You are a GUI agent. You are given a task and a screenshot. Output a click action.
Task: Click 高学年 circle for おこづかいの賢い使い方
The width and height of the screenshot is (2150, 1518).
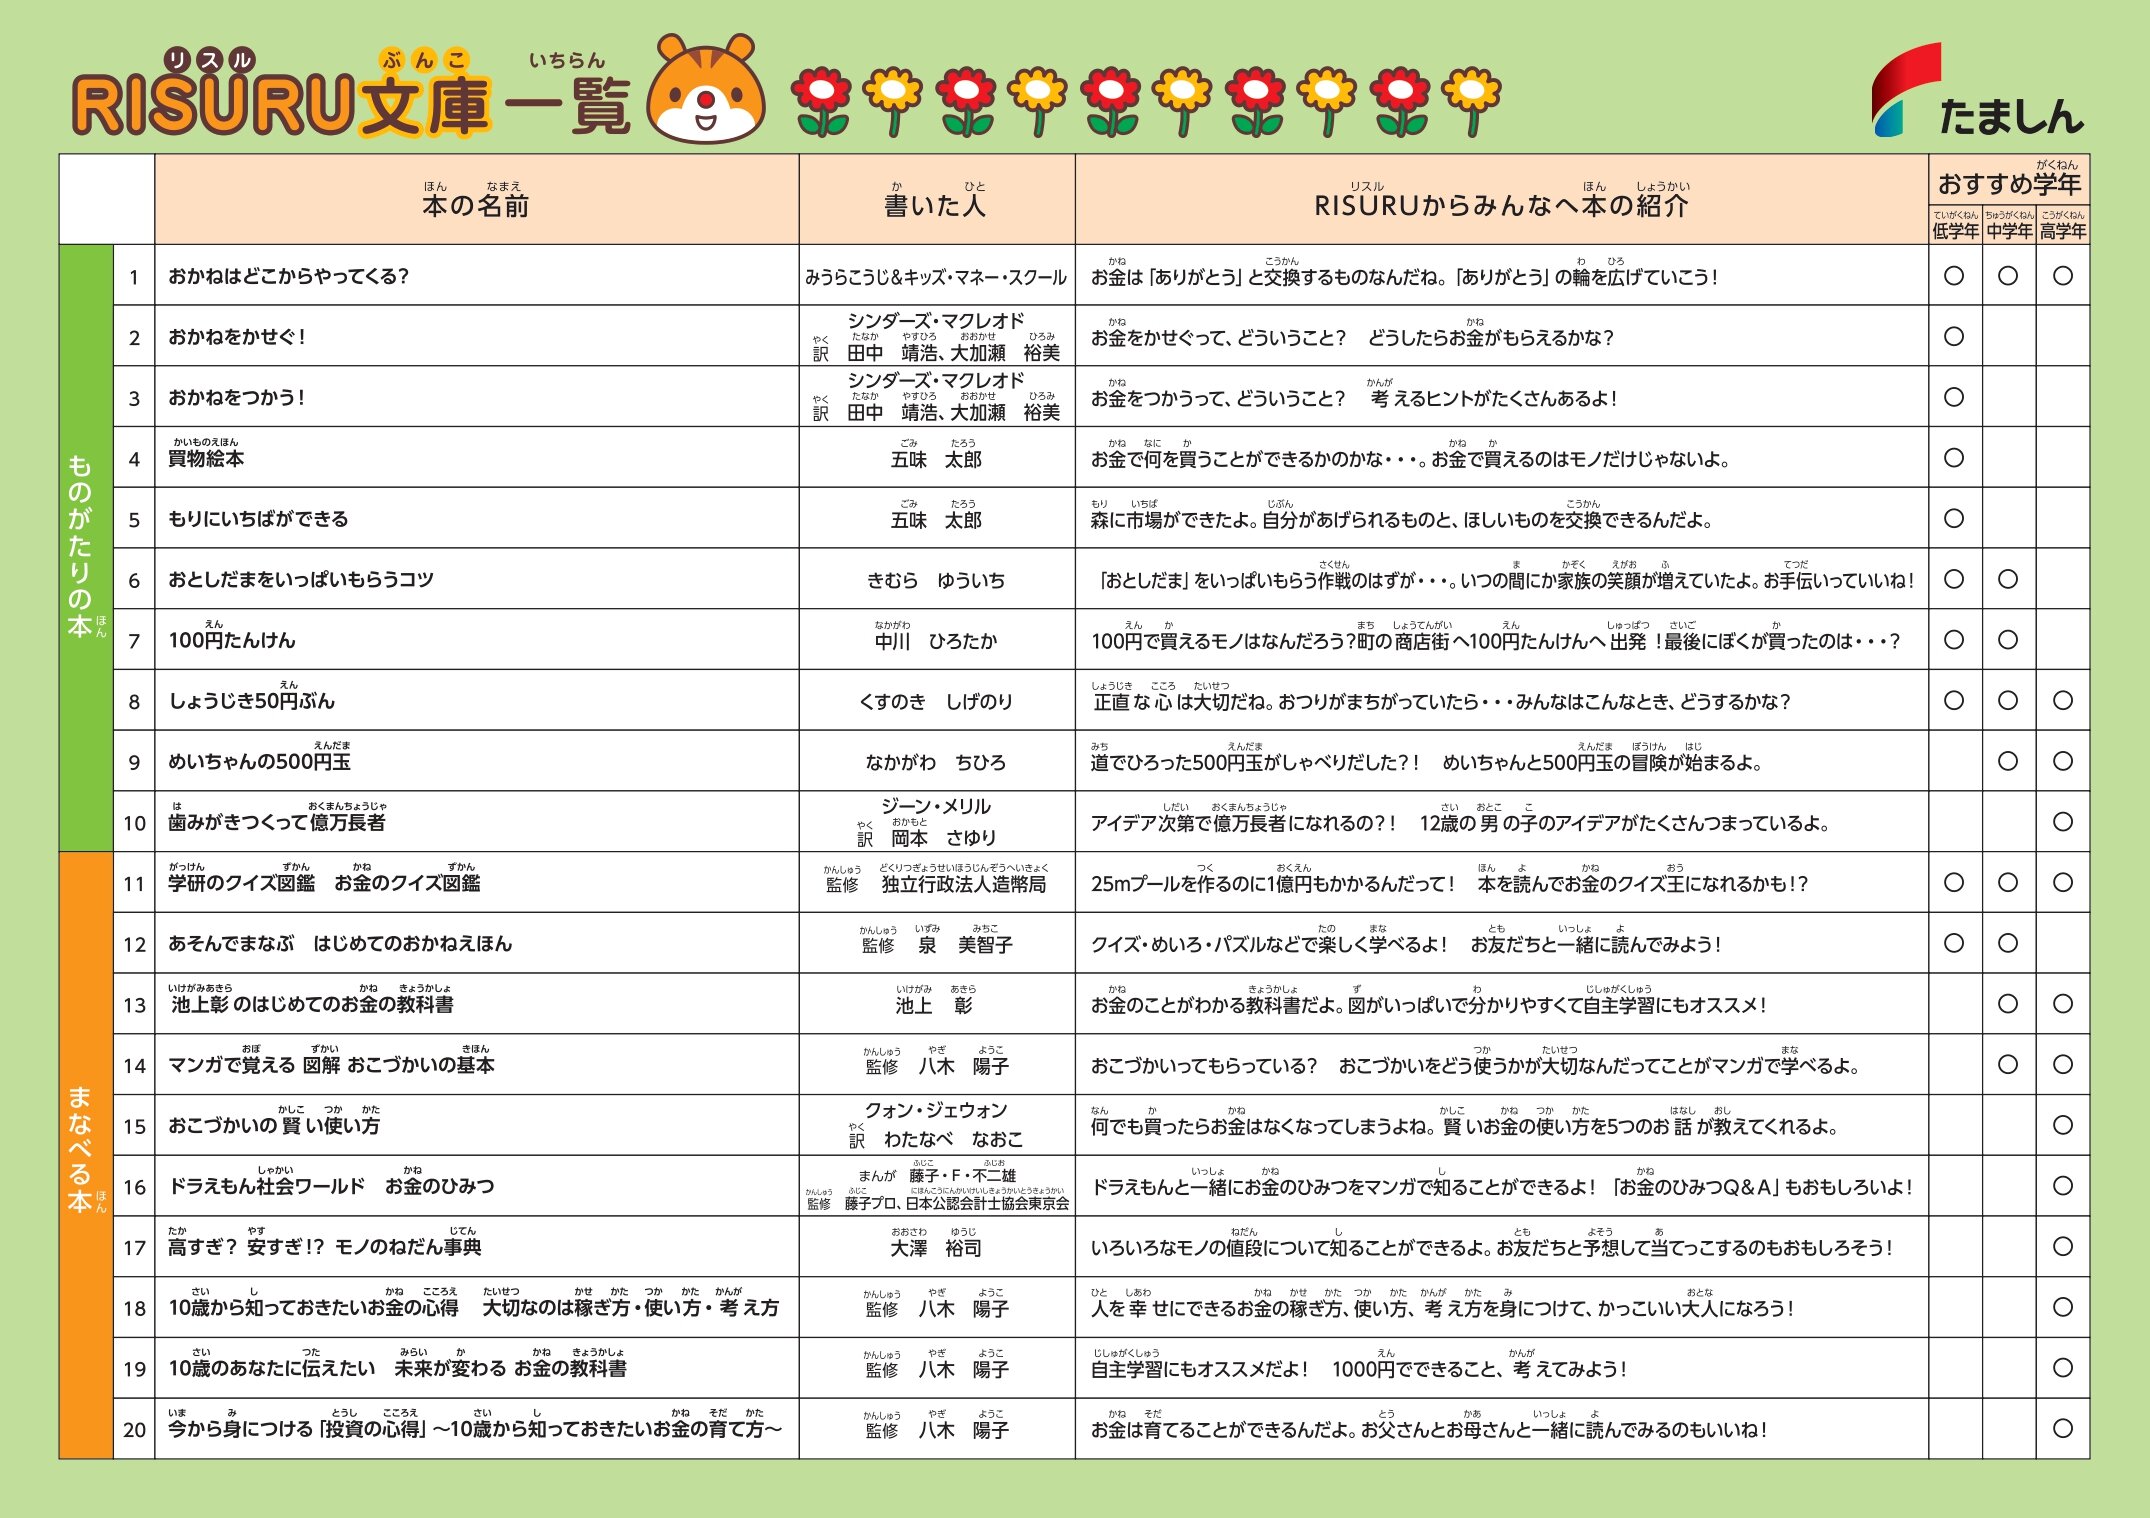2063,1125
